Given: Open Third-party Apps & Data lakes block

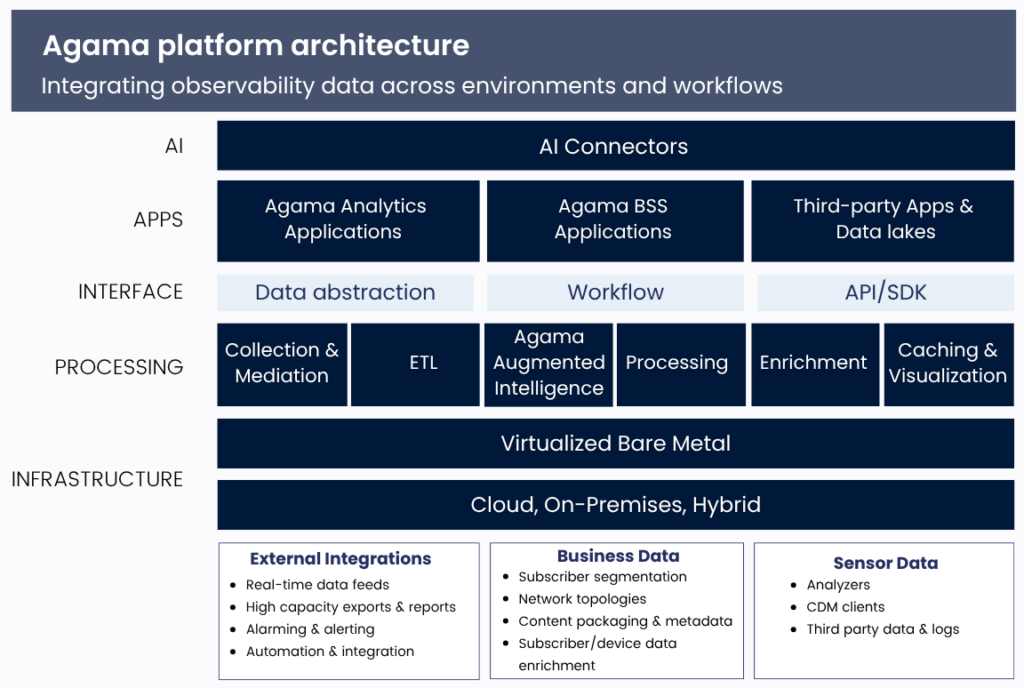Looking at the screenshot, I should pos(883,219).
